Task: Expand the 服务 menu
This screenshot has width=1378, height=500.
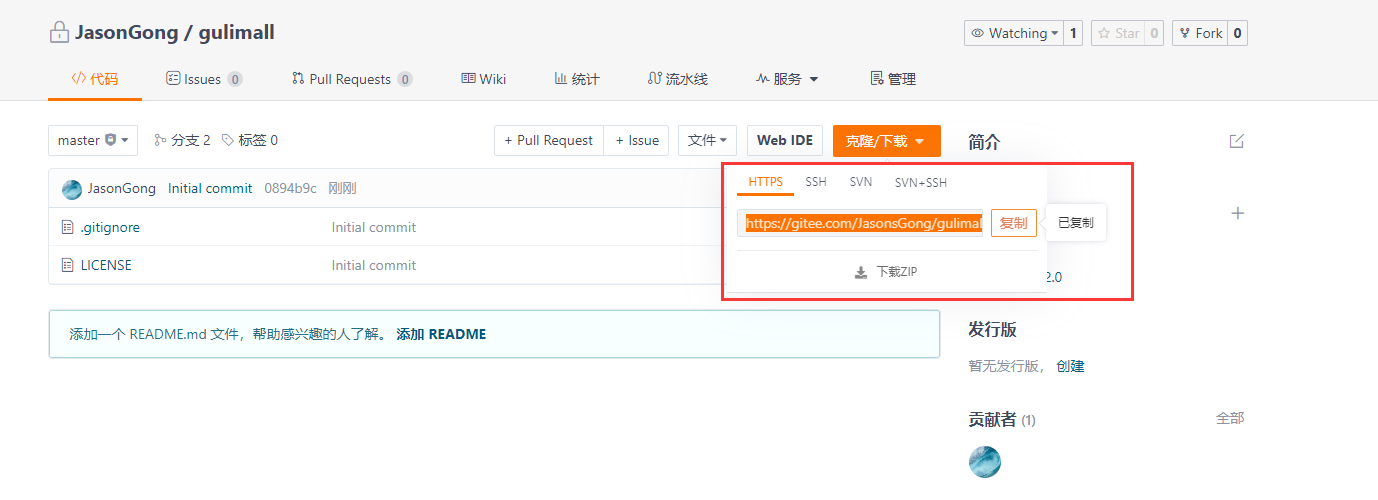Action: (787, 79)
